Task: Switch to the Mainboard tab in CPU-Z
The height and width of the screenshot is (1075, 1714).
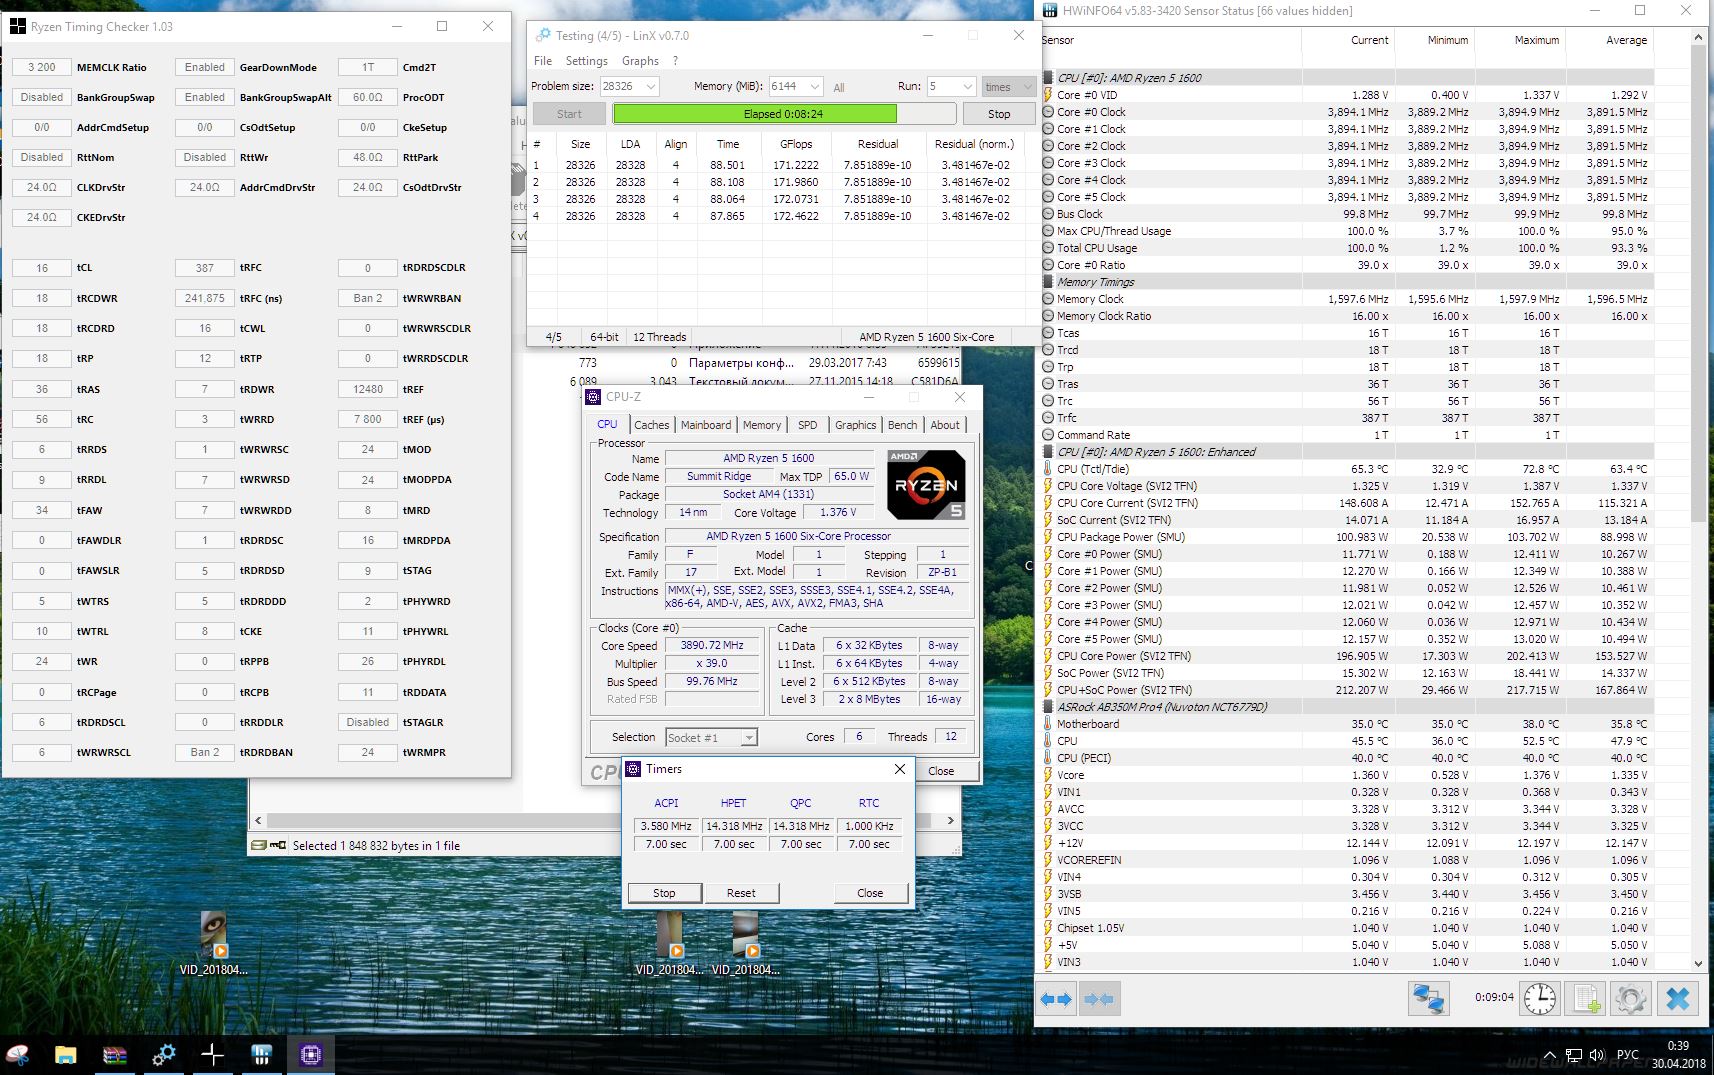Action: point(706,425)
